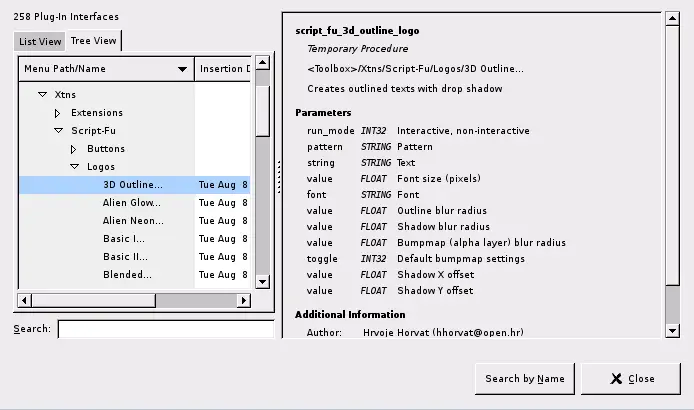Close the plug-in browser dialog
The height and width of the screenshot is (410, 694).
point(630,379)
